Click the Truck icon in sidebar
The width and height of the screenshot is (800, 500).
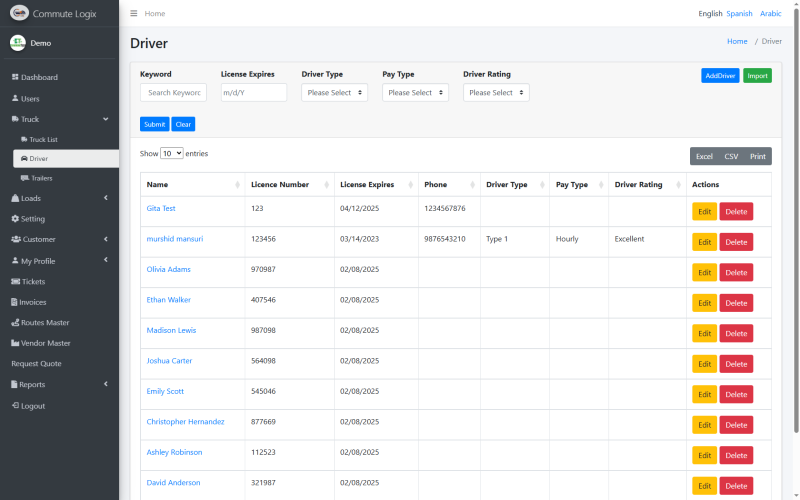tap(15, 119)
